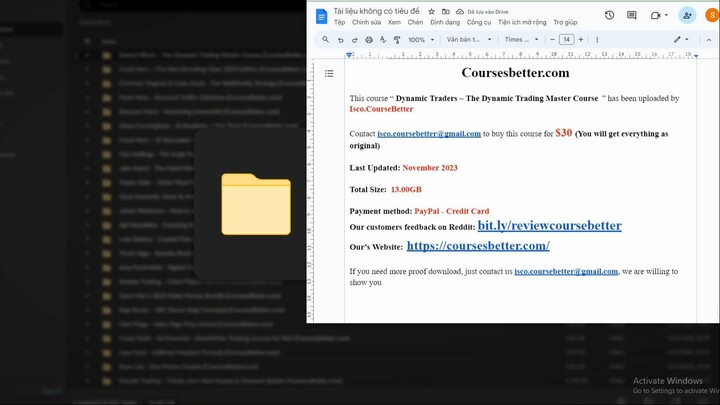The height and width of the screenshot is (405, 720).
Task: Star the document title
Action: [431, 11]
